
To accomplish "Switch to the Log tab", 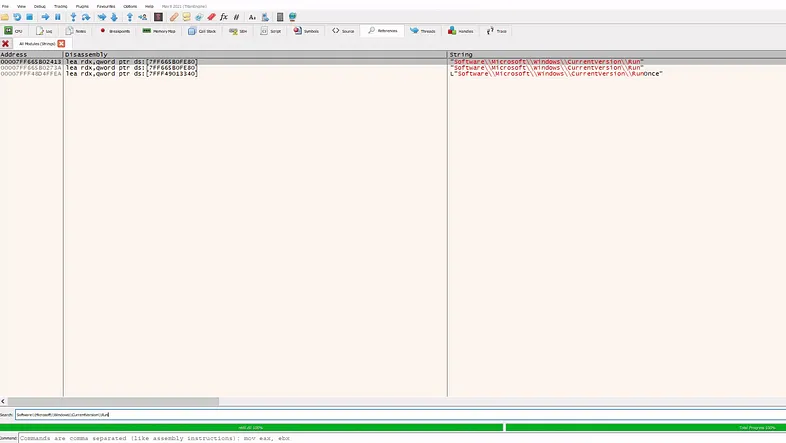I will coord(45,31).
